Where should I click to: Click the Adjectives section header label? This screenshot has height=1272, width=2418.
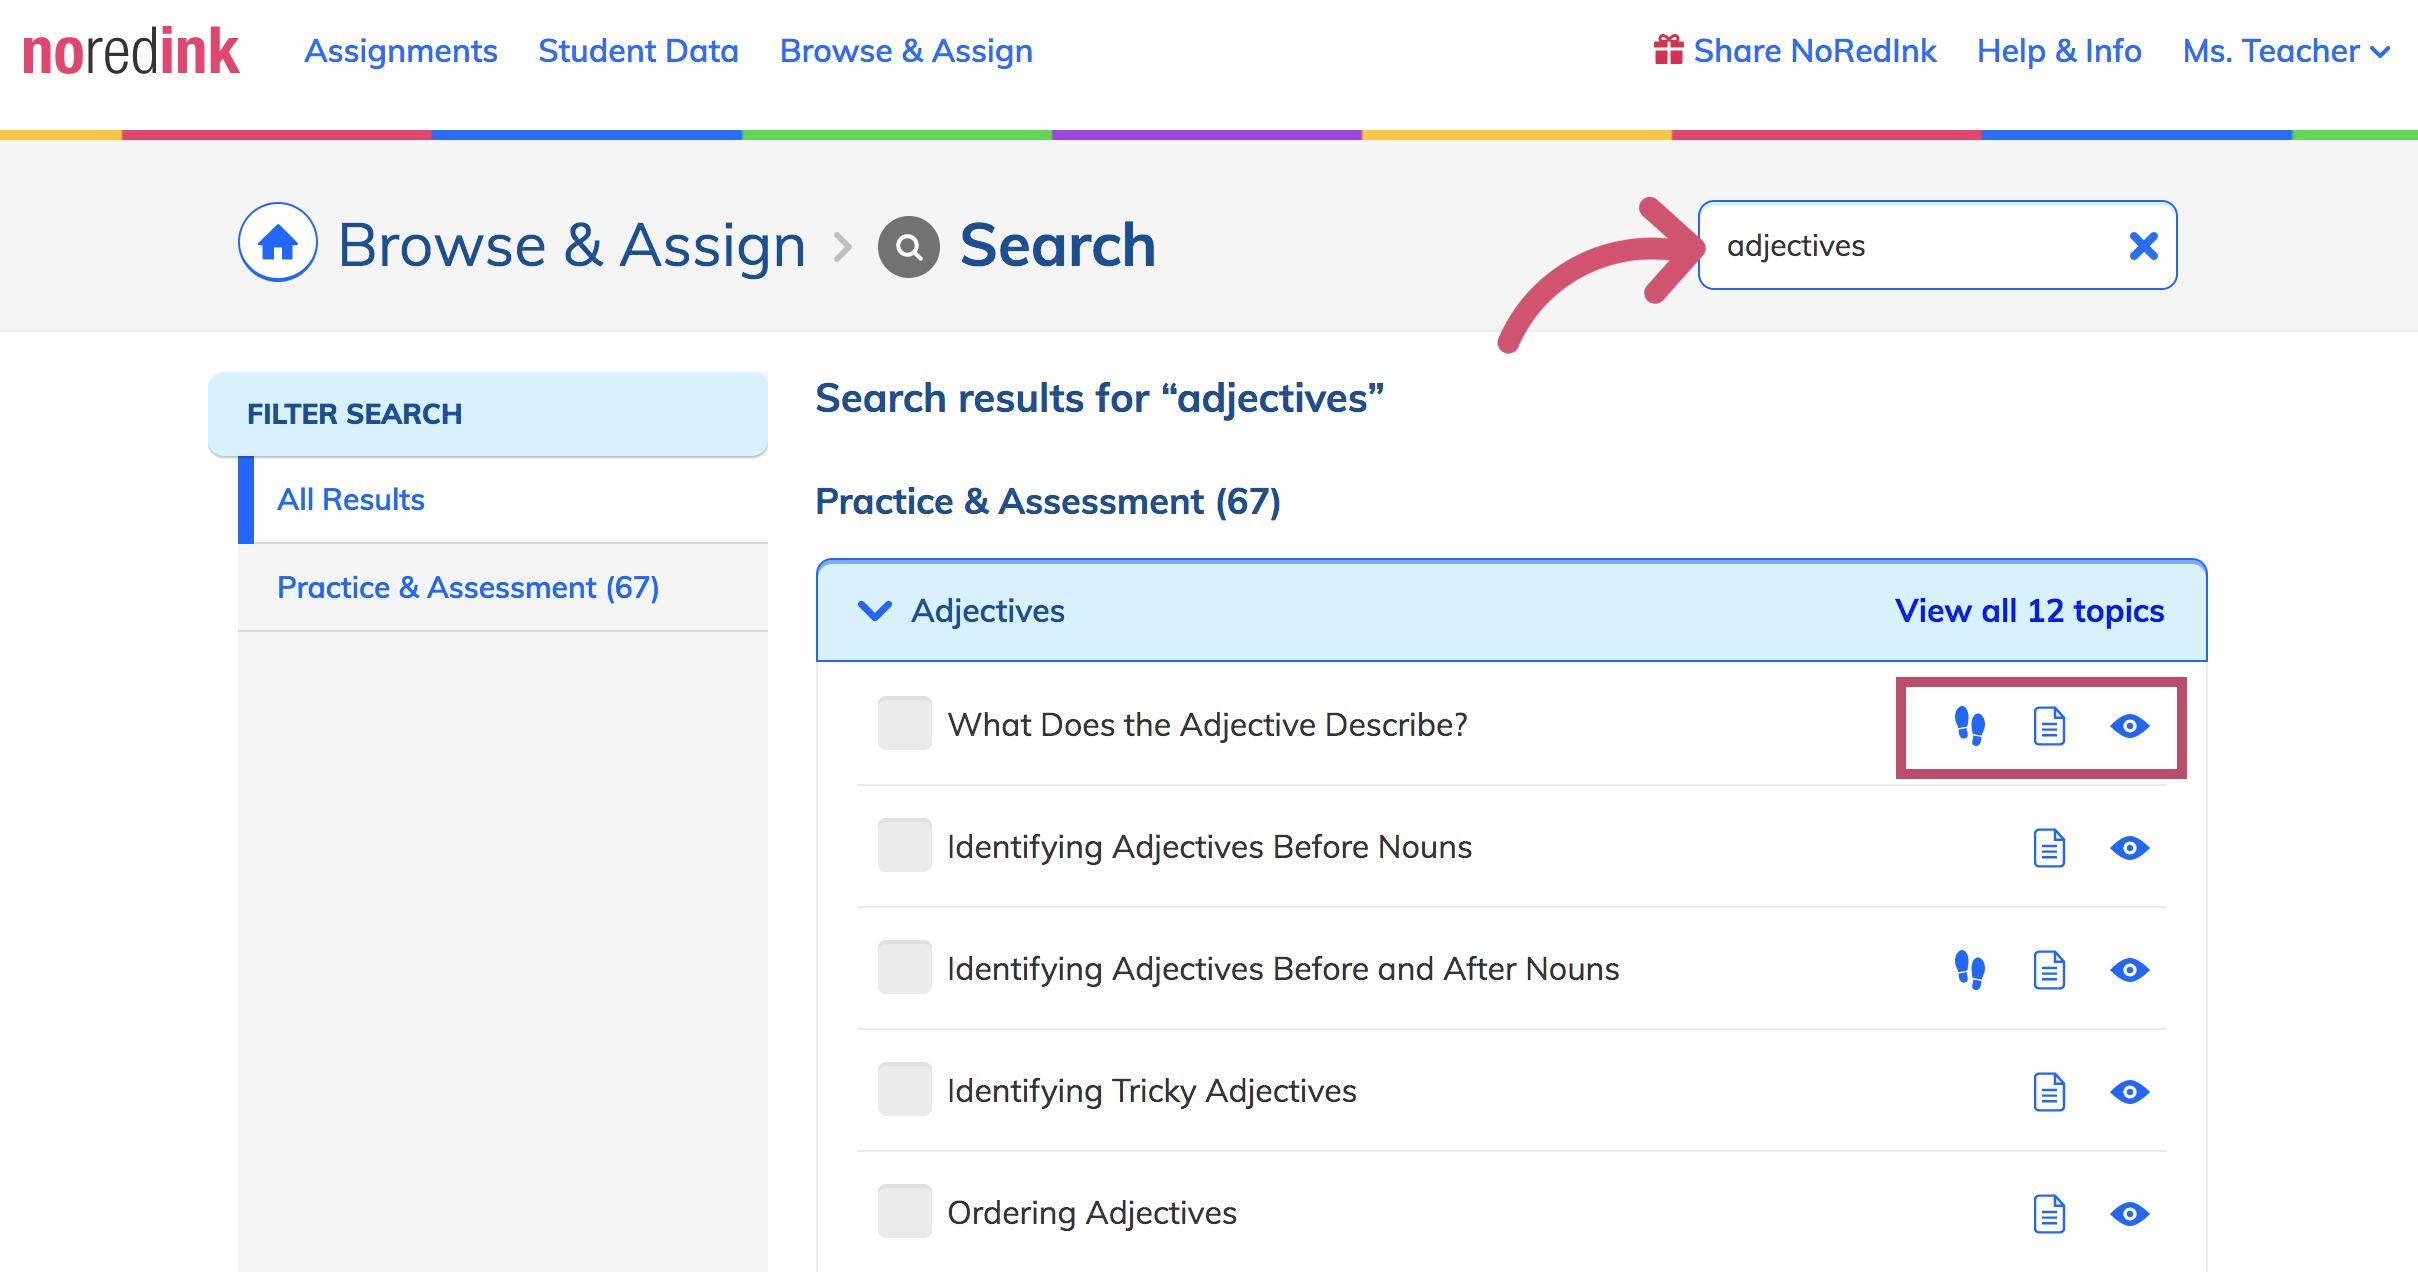point(987,610)
